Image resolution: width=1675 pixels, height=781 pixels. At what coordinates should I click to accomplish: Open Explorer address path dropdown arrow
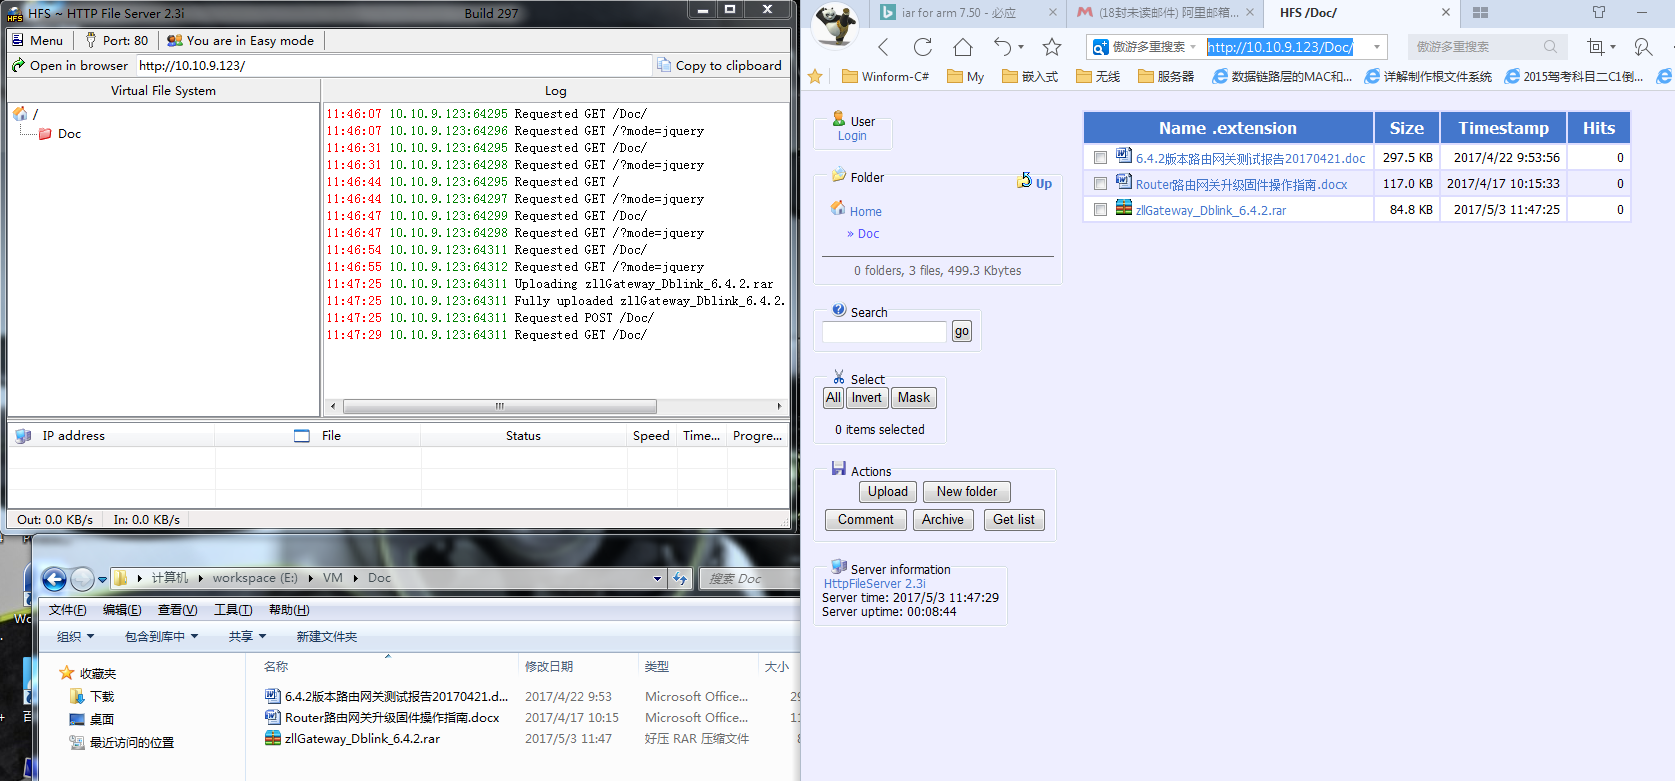[657, 578]
